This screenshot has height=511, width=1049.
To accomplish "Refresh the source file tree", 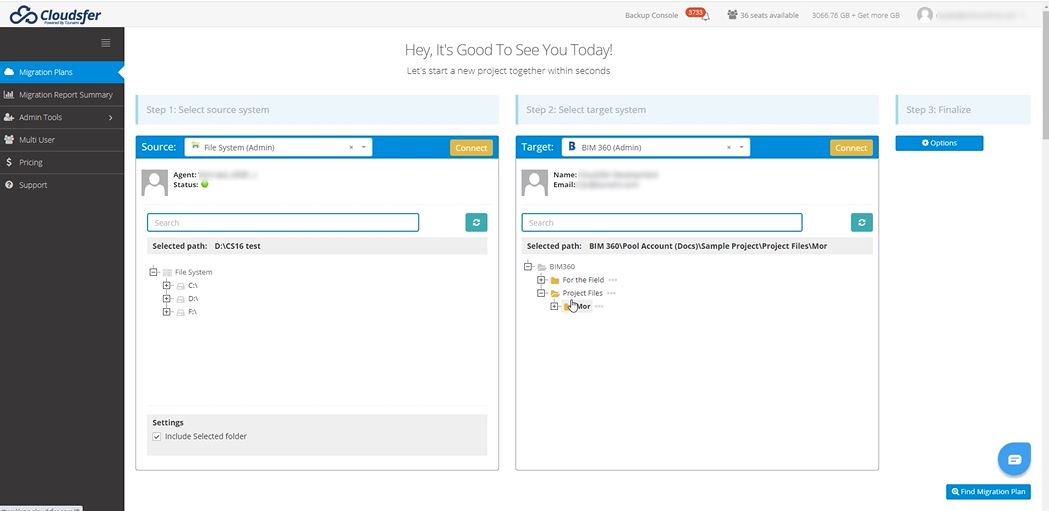I will [x=476, y=223].
